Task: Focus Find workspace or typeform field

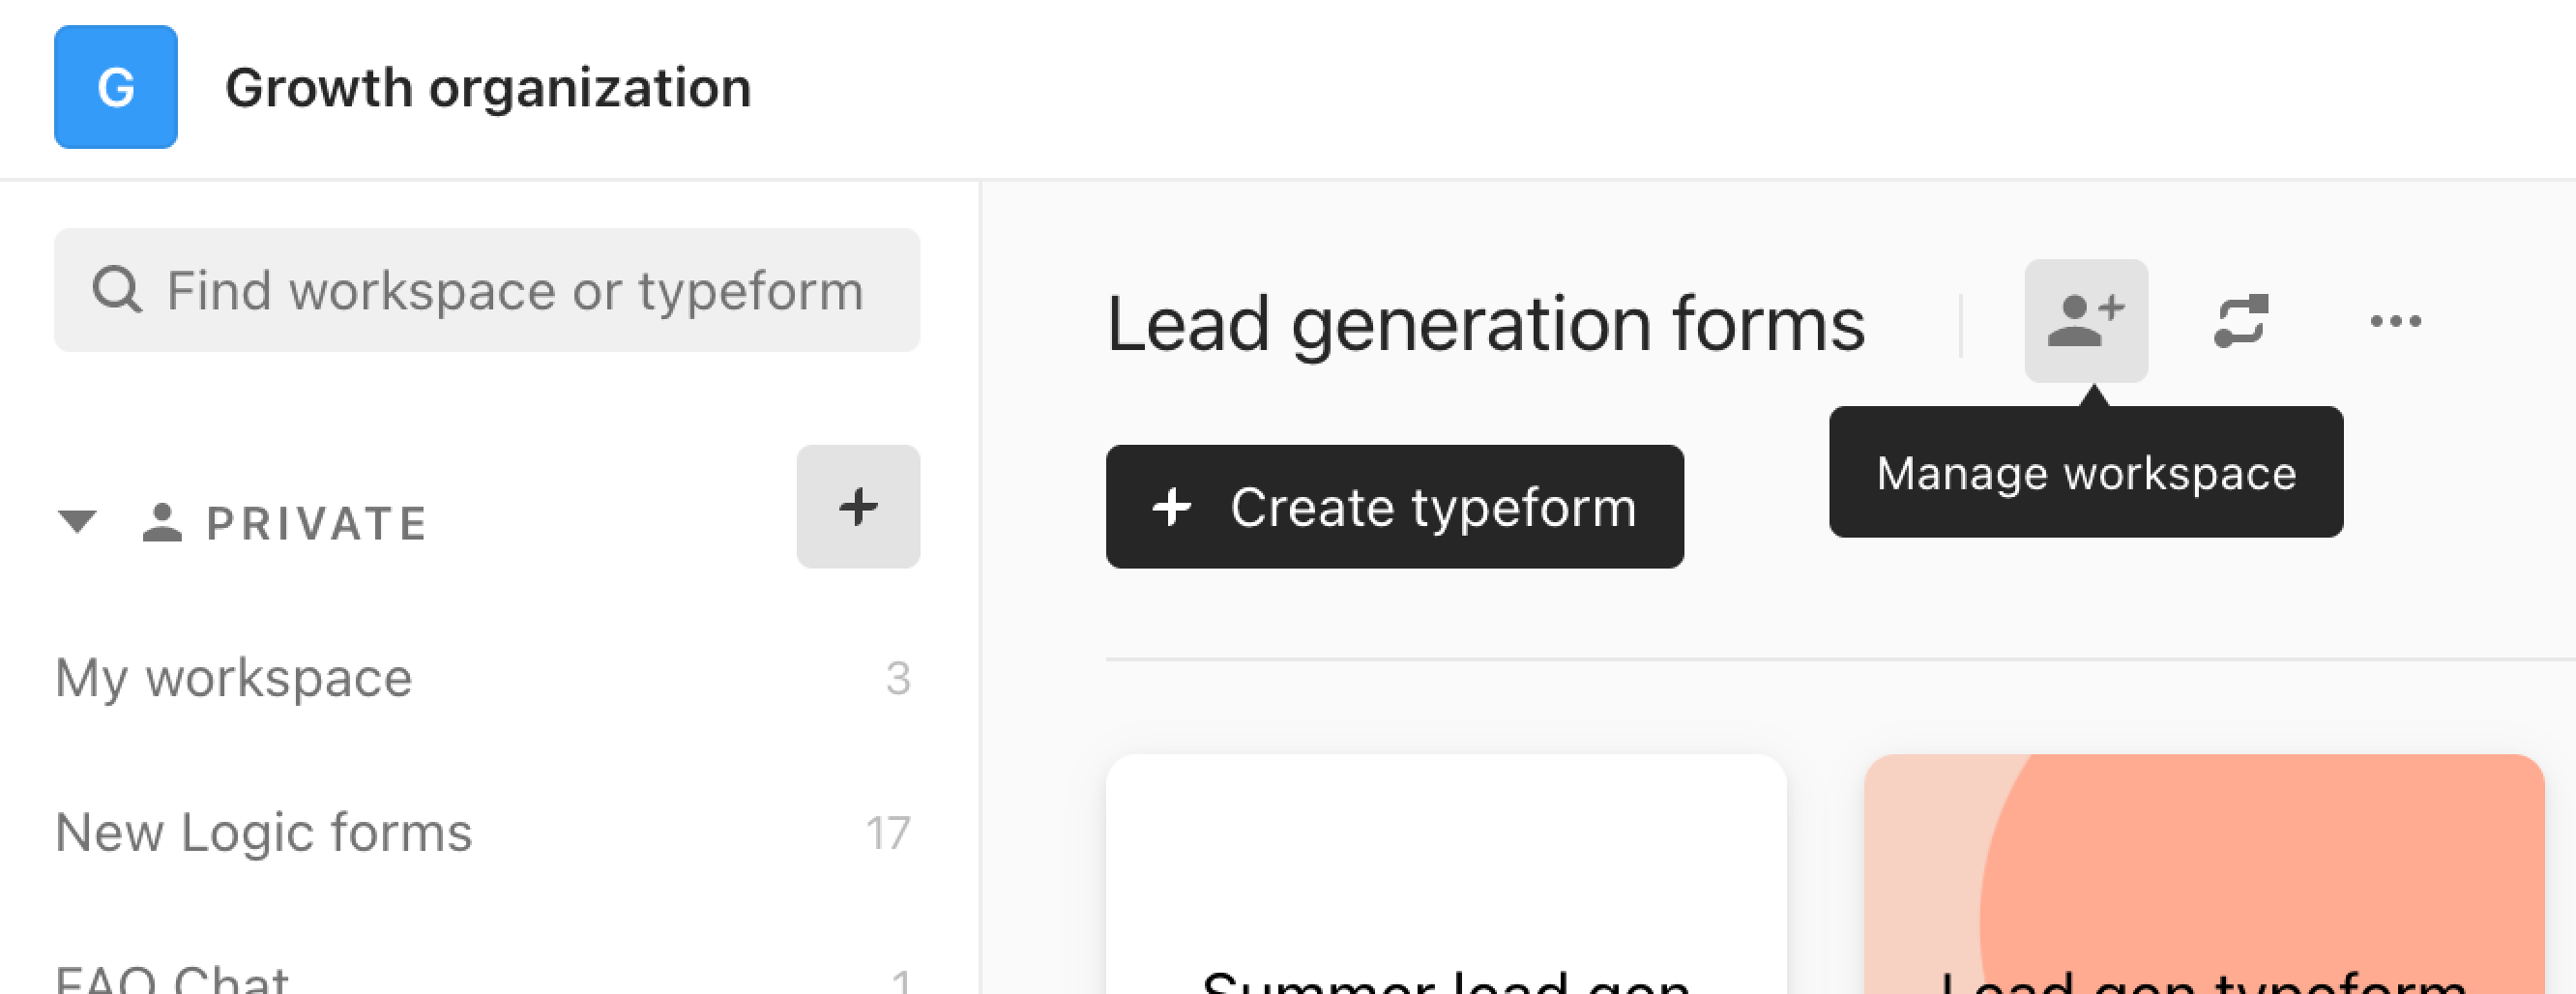Action: click(487, 290)
